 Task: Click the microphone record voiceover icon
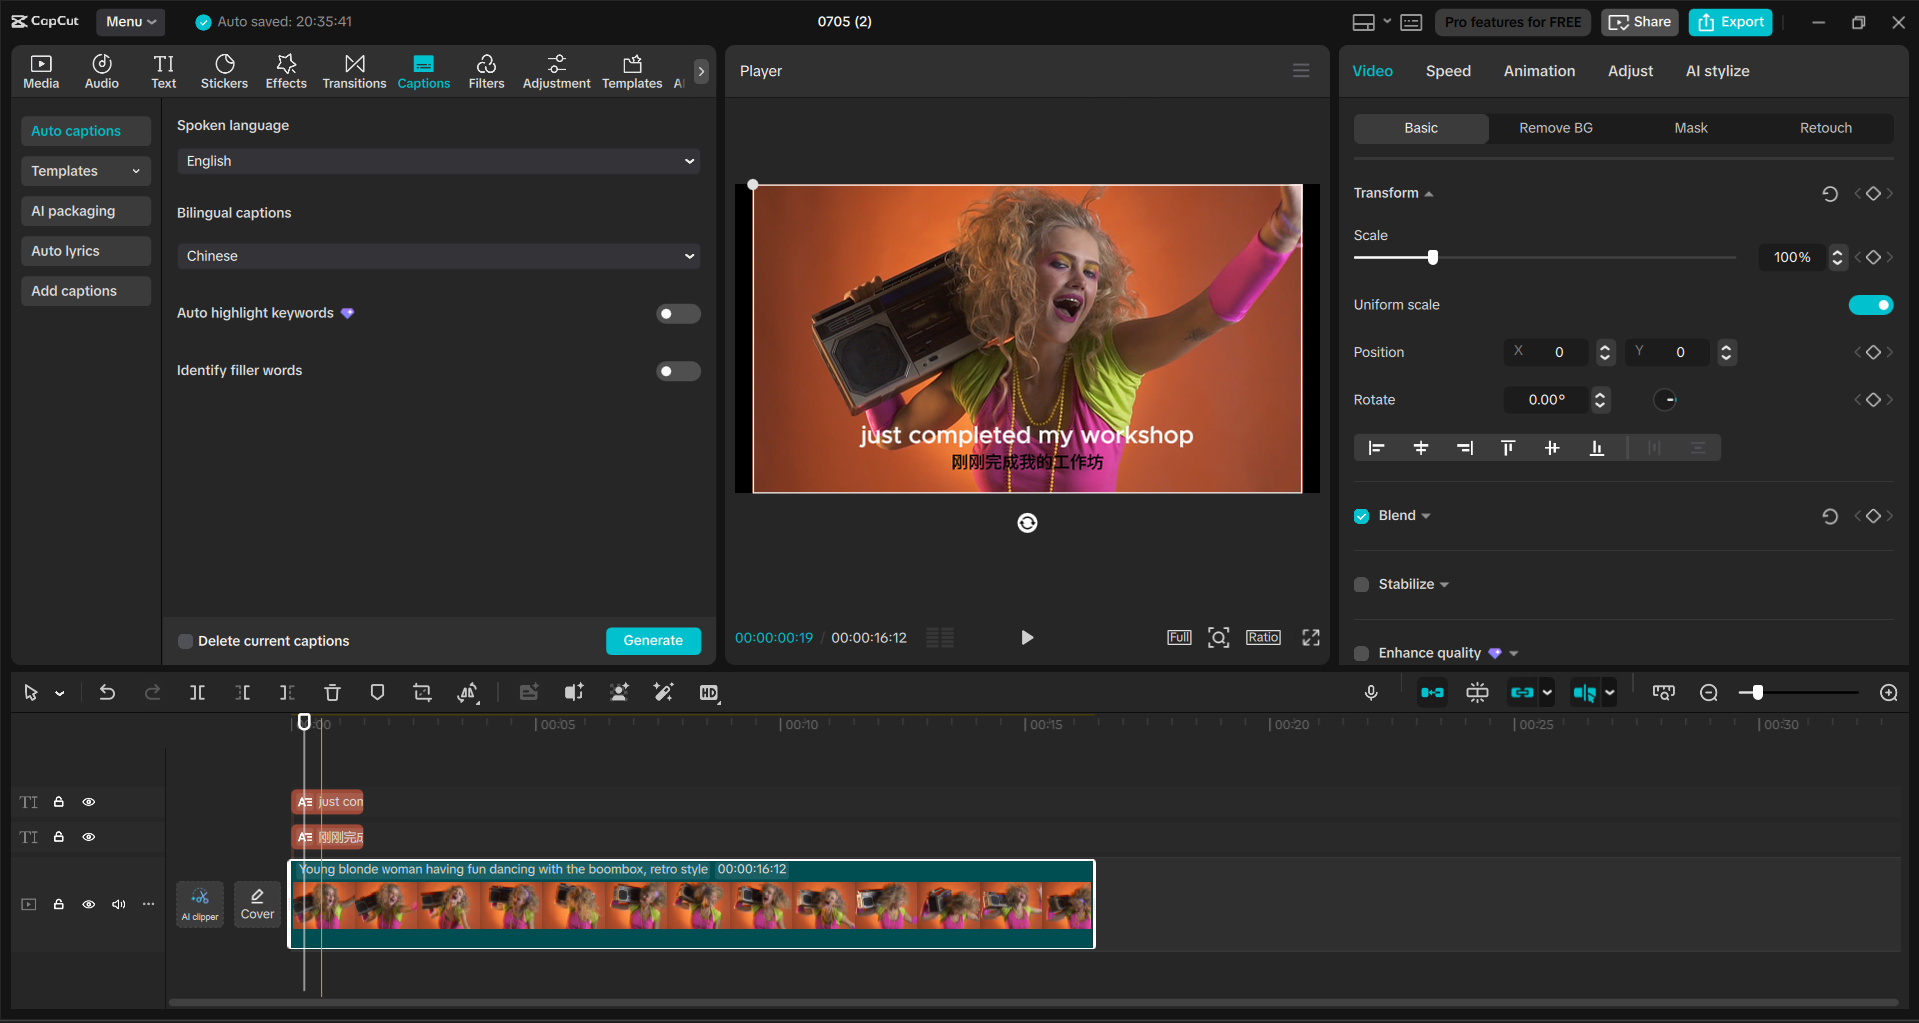point(1371,692)
